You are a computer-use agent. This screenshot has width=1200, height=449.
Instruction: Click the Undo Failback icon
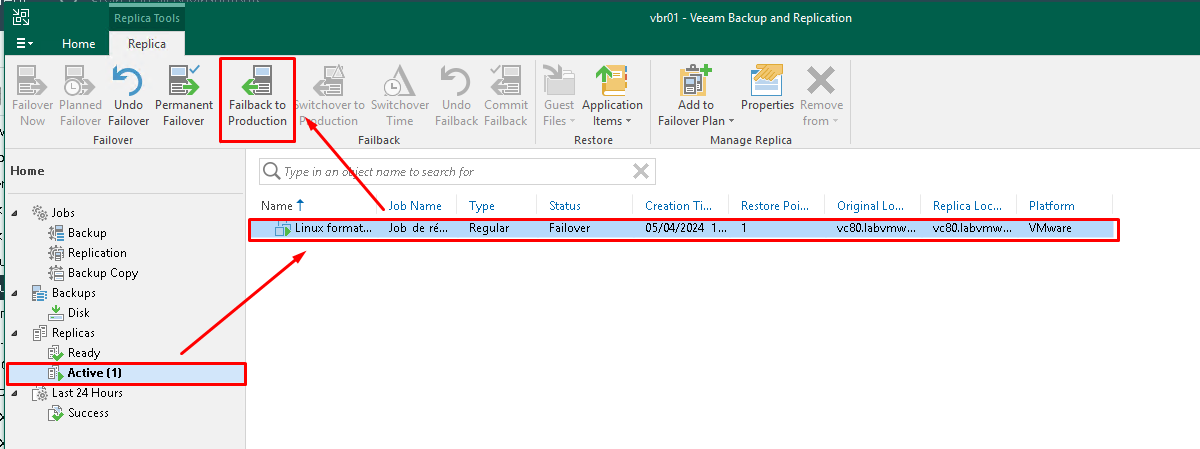pos(456,96)
